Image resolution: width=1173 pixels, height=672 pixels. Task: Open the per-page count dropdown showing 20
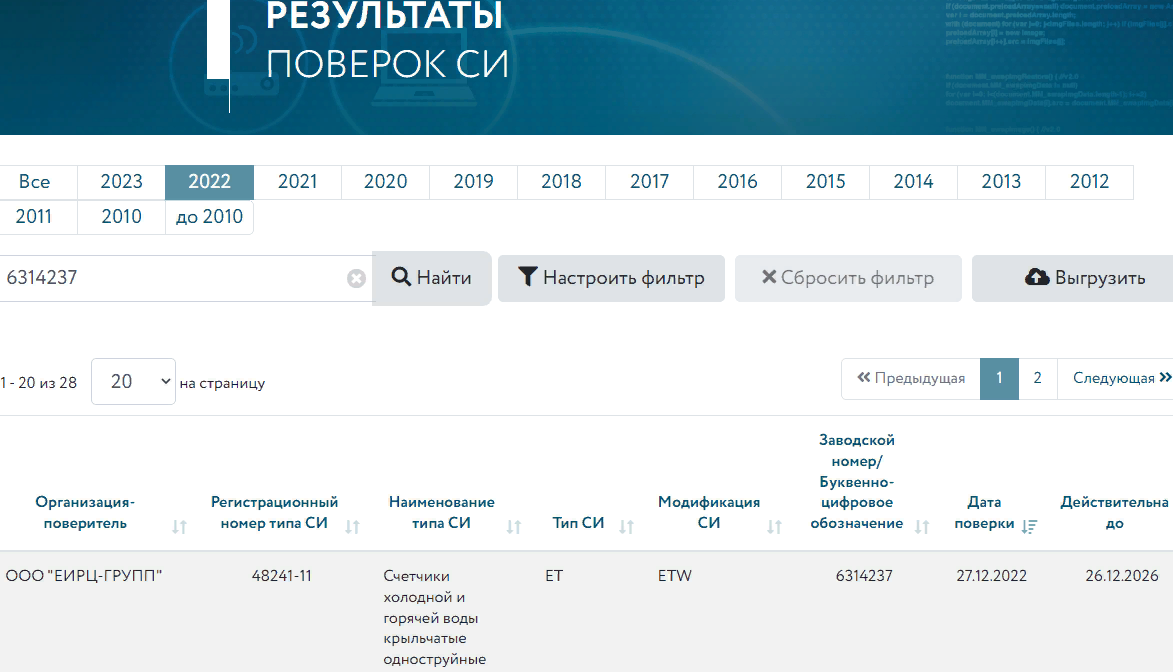pos(133,382)
